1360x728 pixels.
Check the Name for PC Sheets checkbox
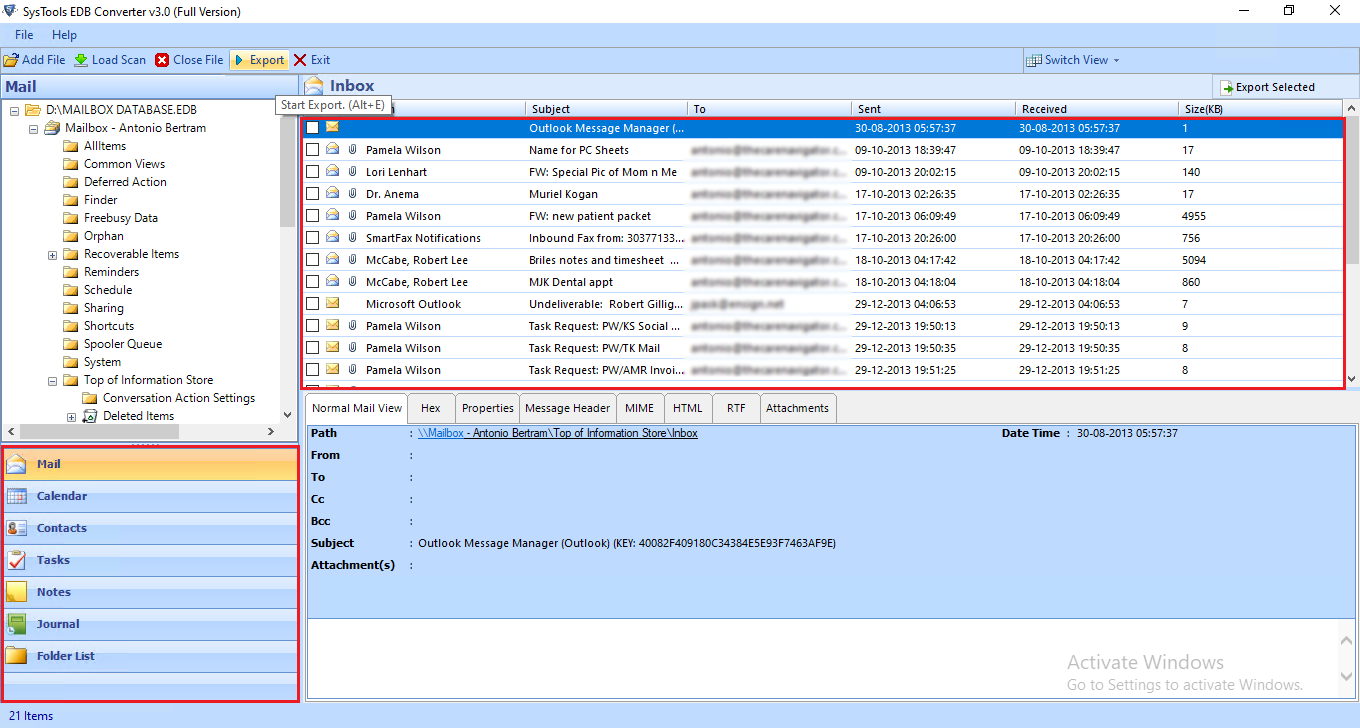[x=313, y=150]
